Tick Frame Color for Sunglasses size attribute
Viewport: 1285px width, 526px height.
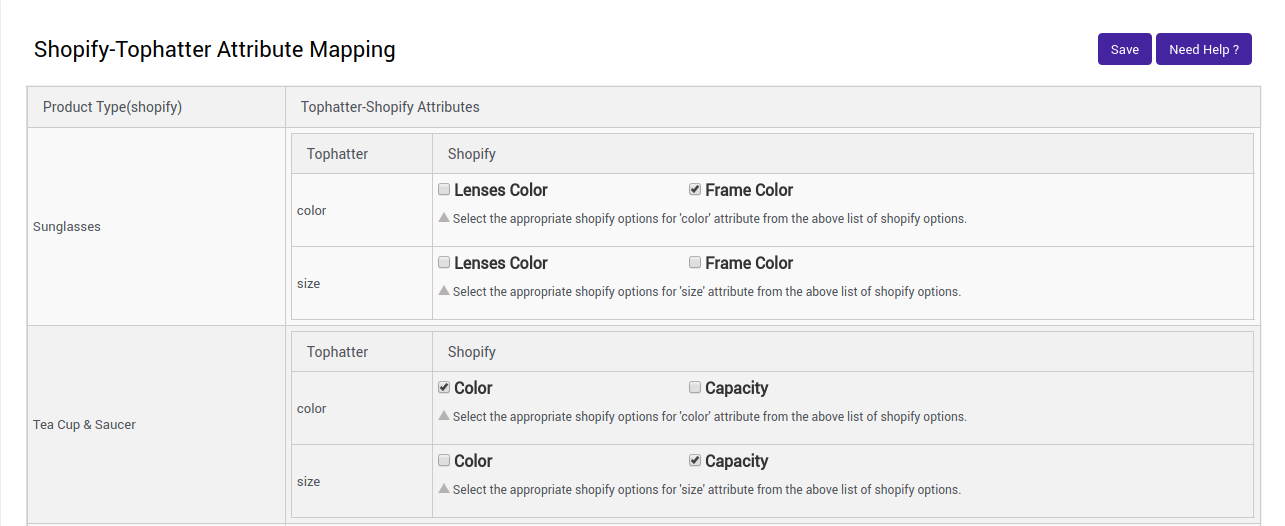point(695,262)
